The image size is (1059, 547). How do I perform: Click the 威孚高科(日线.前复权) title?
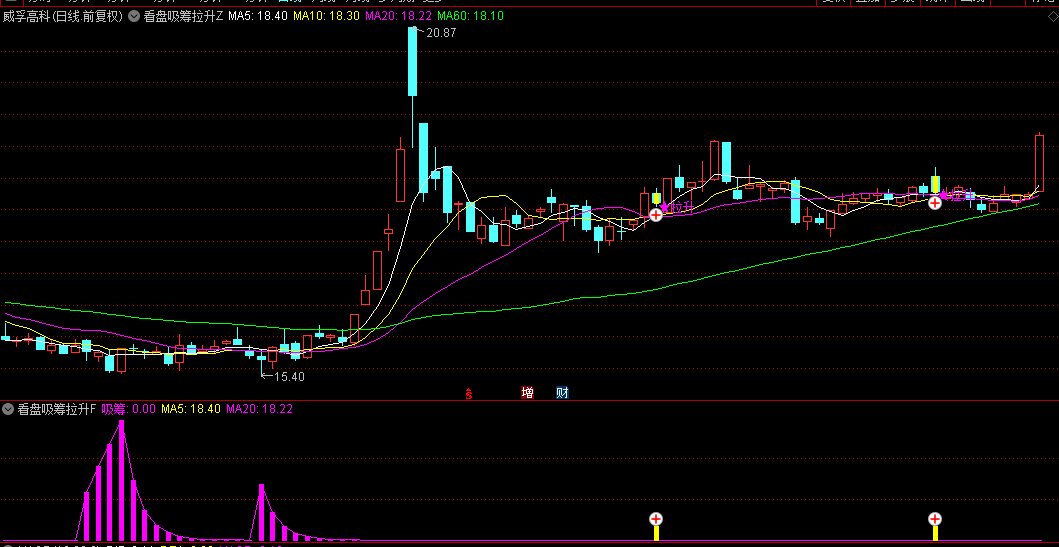click(62, 16)
